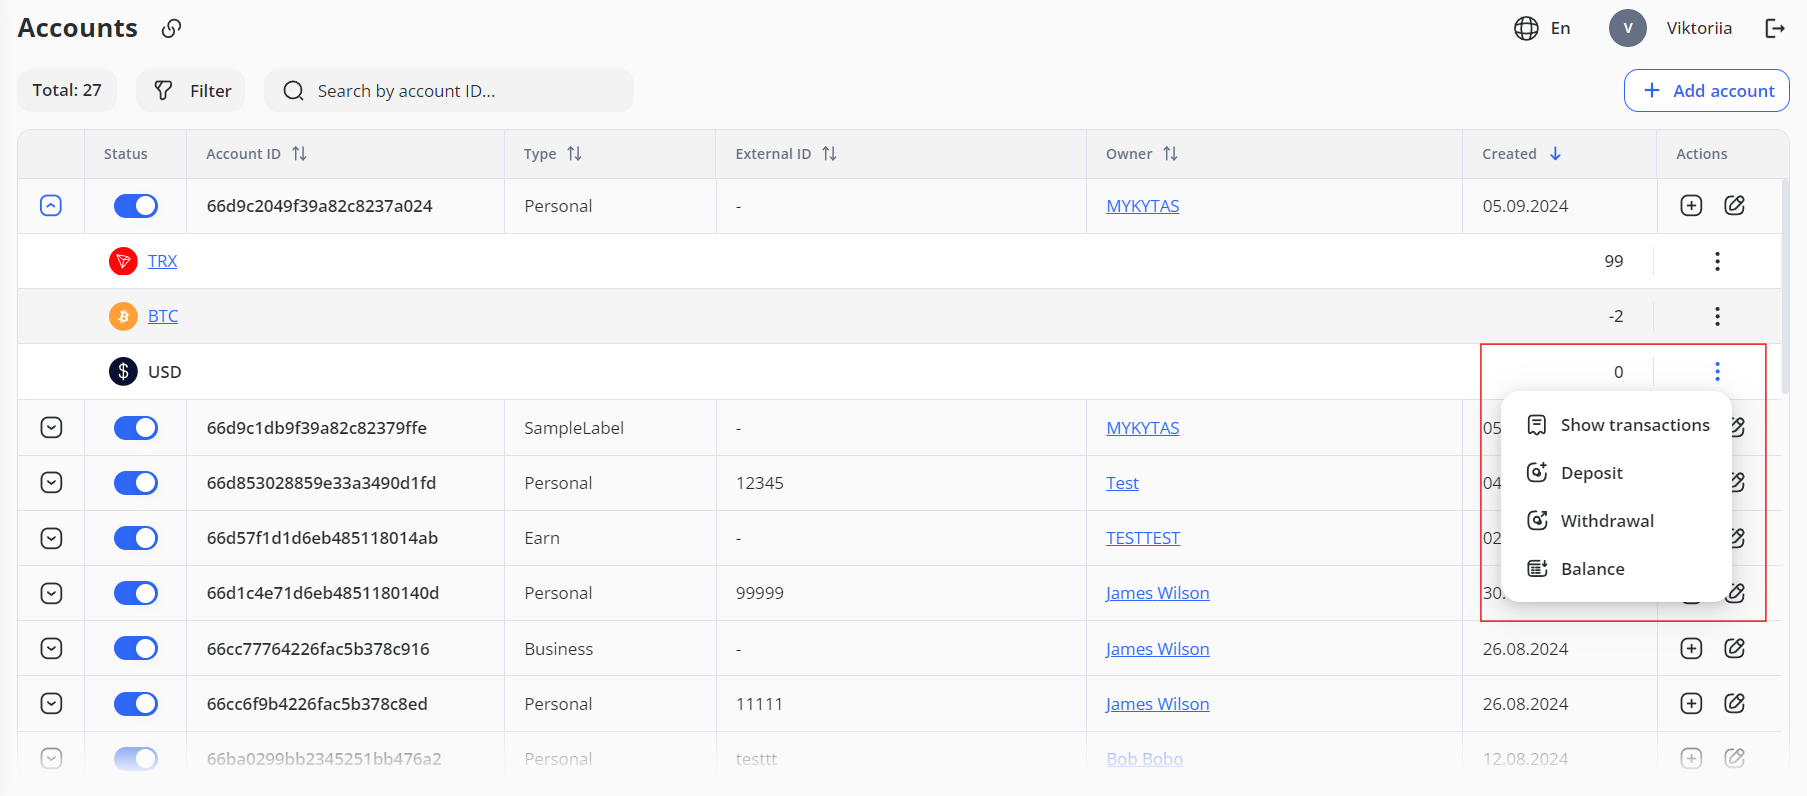
Task: Toggle status of account 66d57f1d1d6eb485118014ab
Action: click(x=136, y=538)
